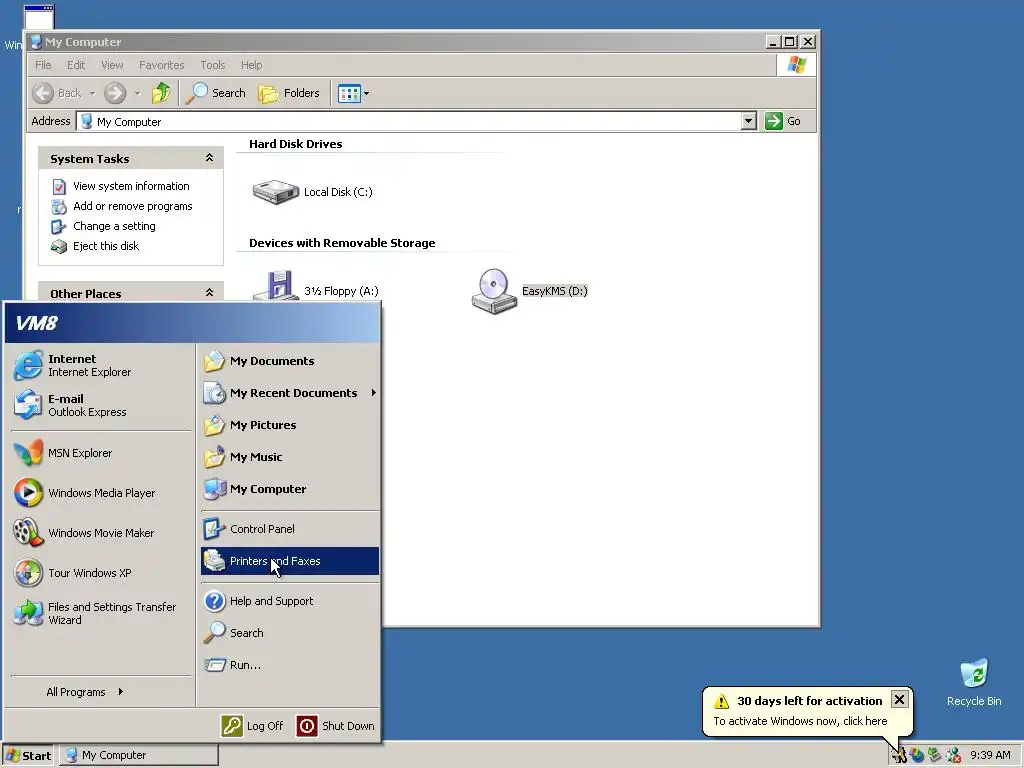Collapse the Other Places panel

[209, 293]
